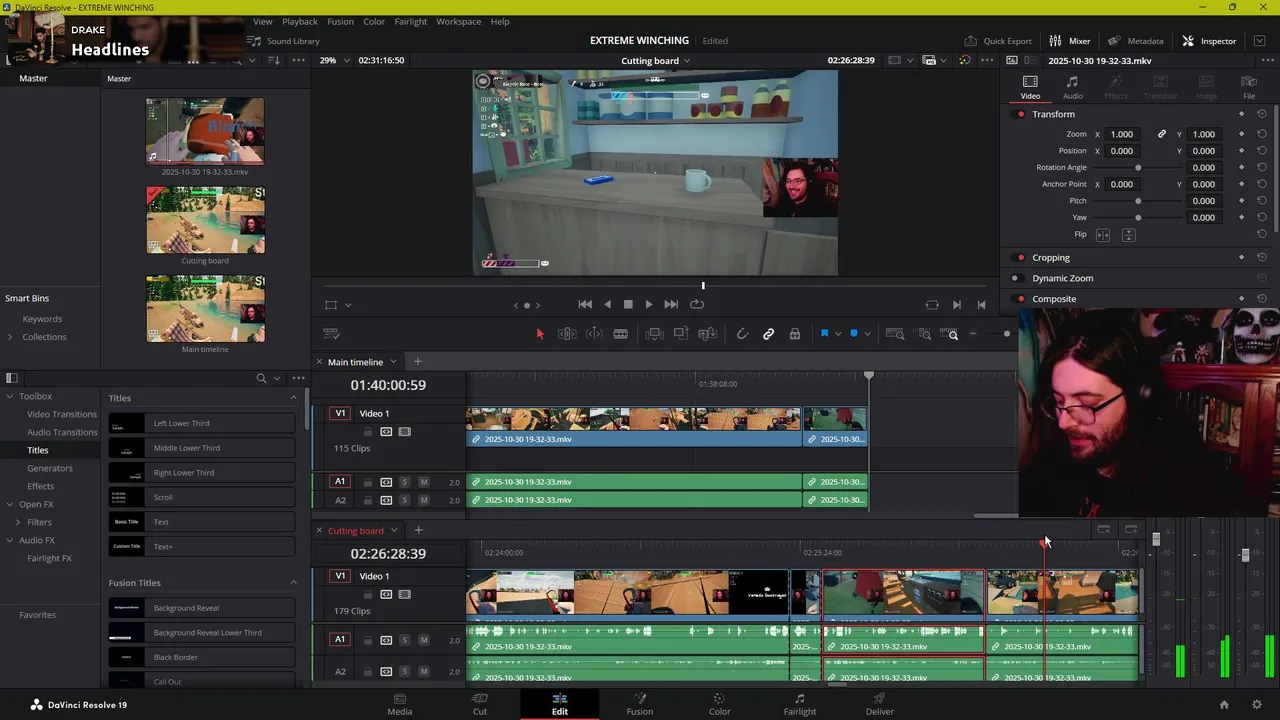Toggle Zoom X/Y link chain in Inspector
The height and width of the screenshot is (720, 1280).
pos(1162,134)
